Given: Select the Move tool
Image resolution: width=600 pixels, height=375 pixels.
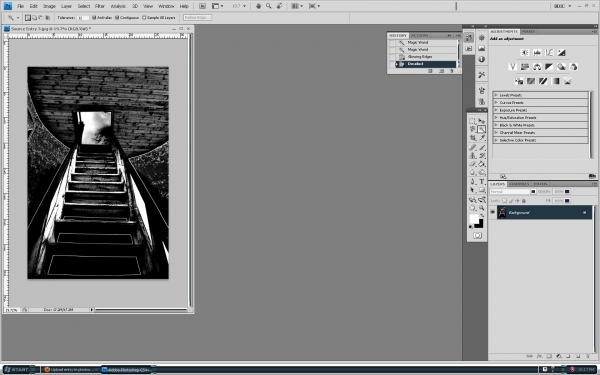Looking at the screenshot, I should pos(482,121).
